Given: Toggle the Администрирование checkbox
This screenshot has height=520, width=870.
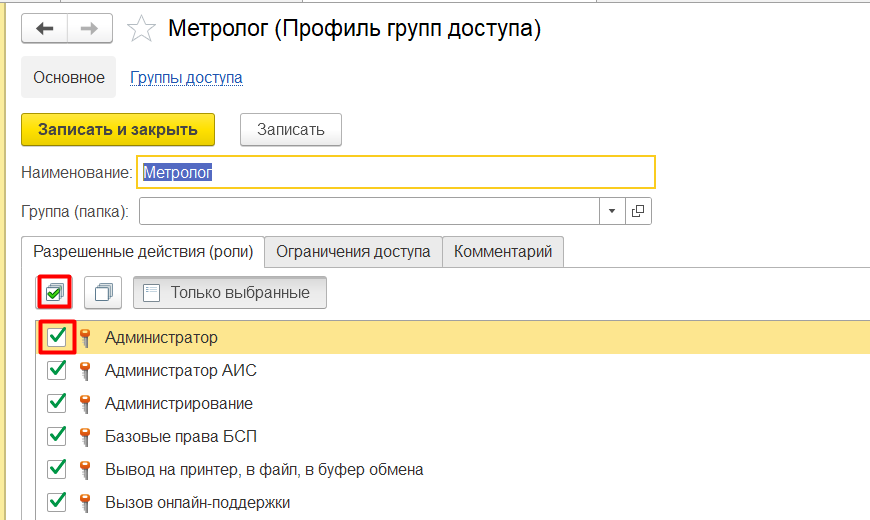Looking at the screenshot, I should pyautogui.click(x=57, y=403).
